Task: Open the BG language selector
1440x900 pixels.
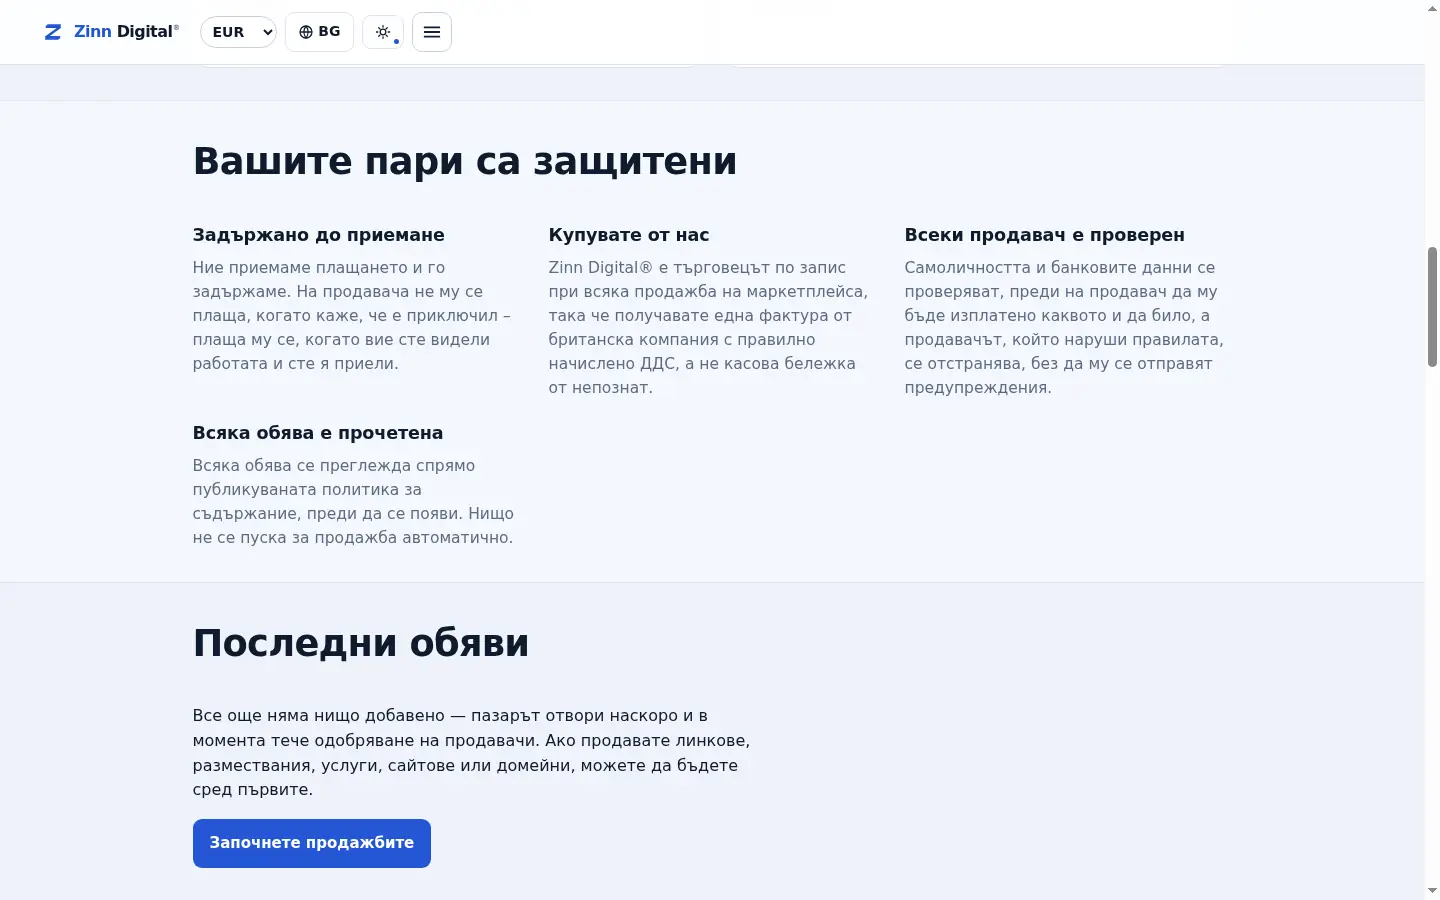Action: point(319,32)
